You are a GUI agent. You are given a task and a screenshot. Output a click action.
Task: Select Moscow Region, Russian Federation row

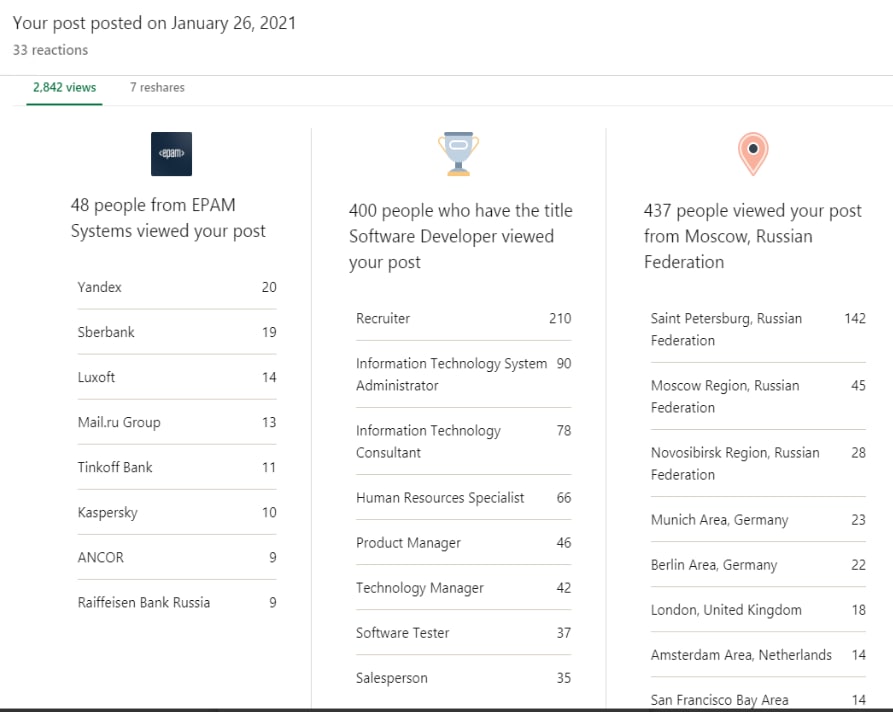758,396
